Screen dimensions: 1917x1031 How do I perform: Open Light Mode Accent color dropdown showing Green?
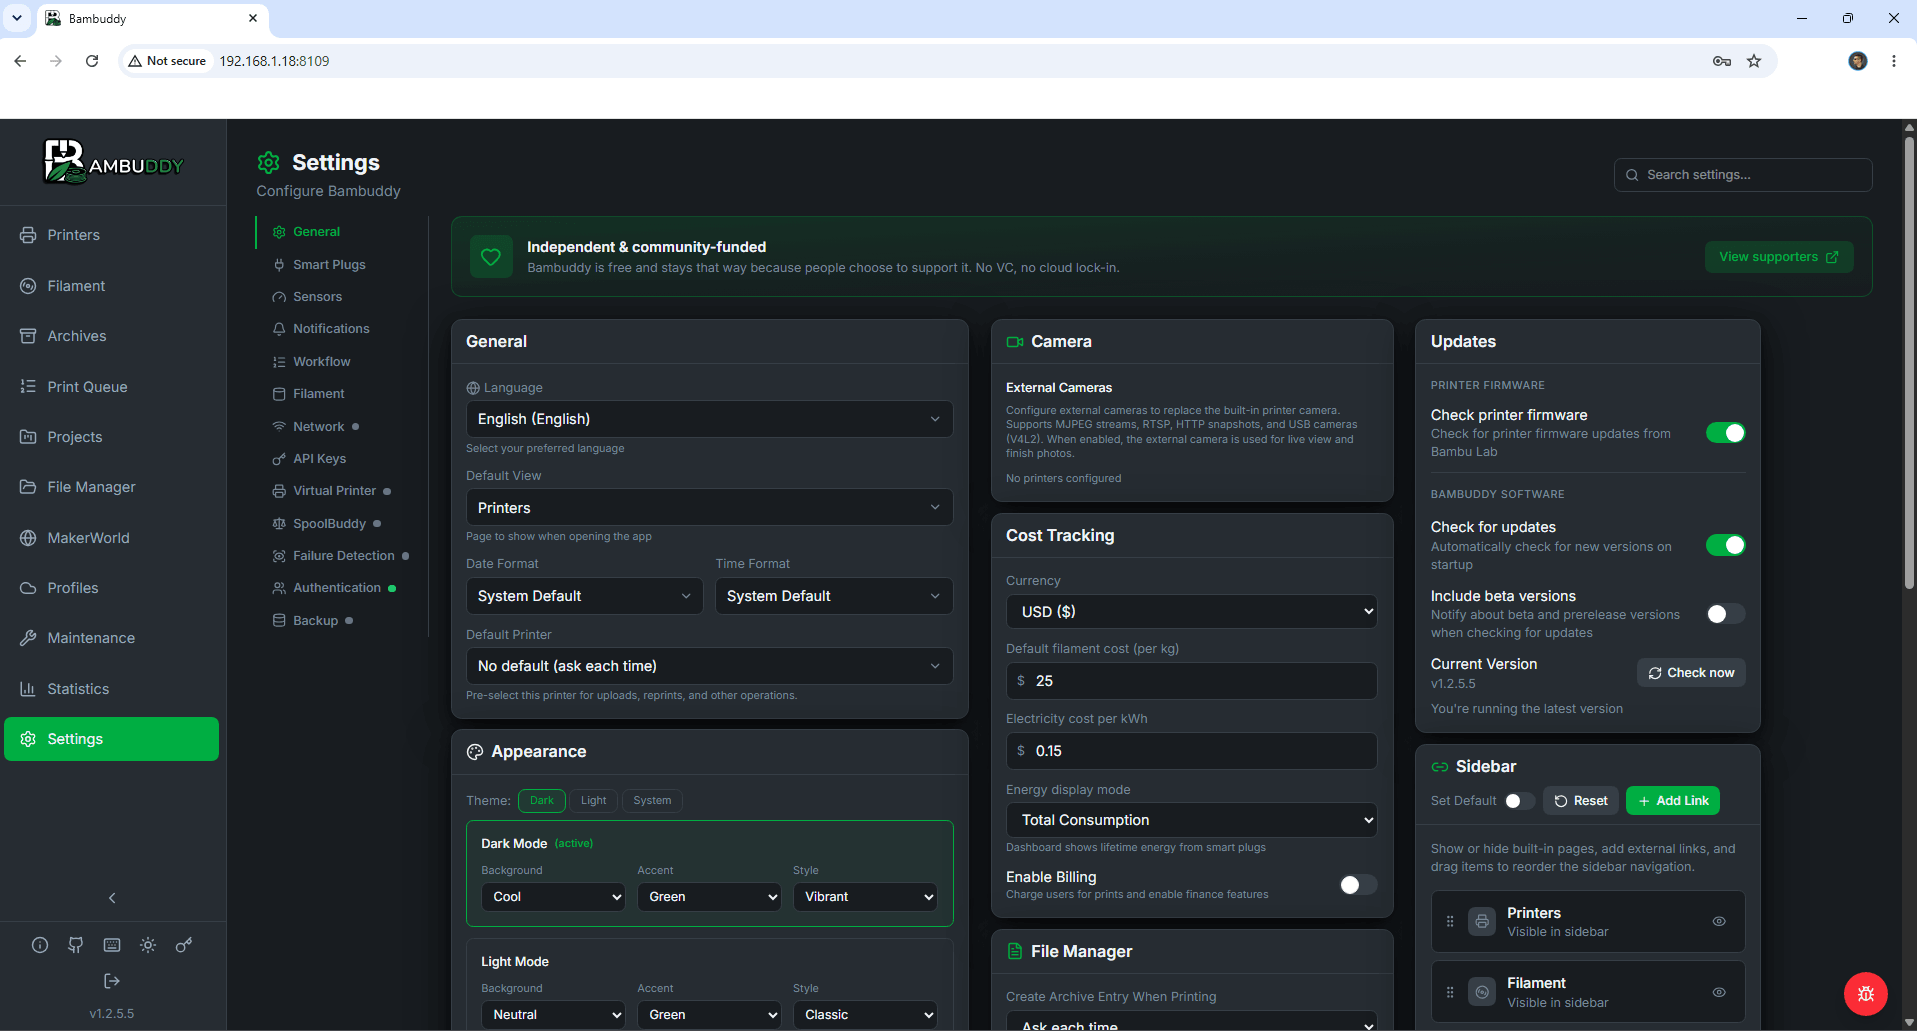pos(709,1015)
